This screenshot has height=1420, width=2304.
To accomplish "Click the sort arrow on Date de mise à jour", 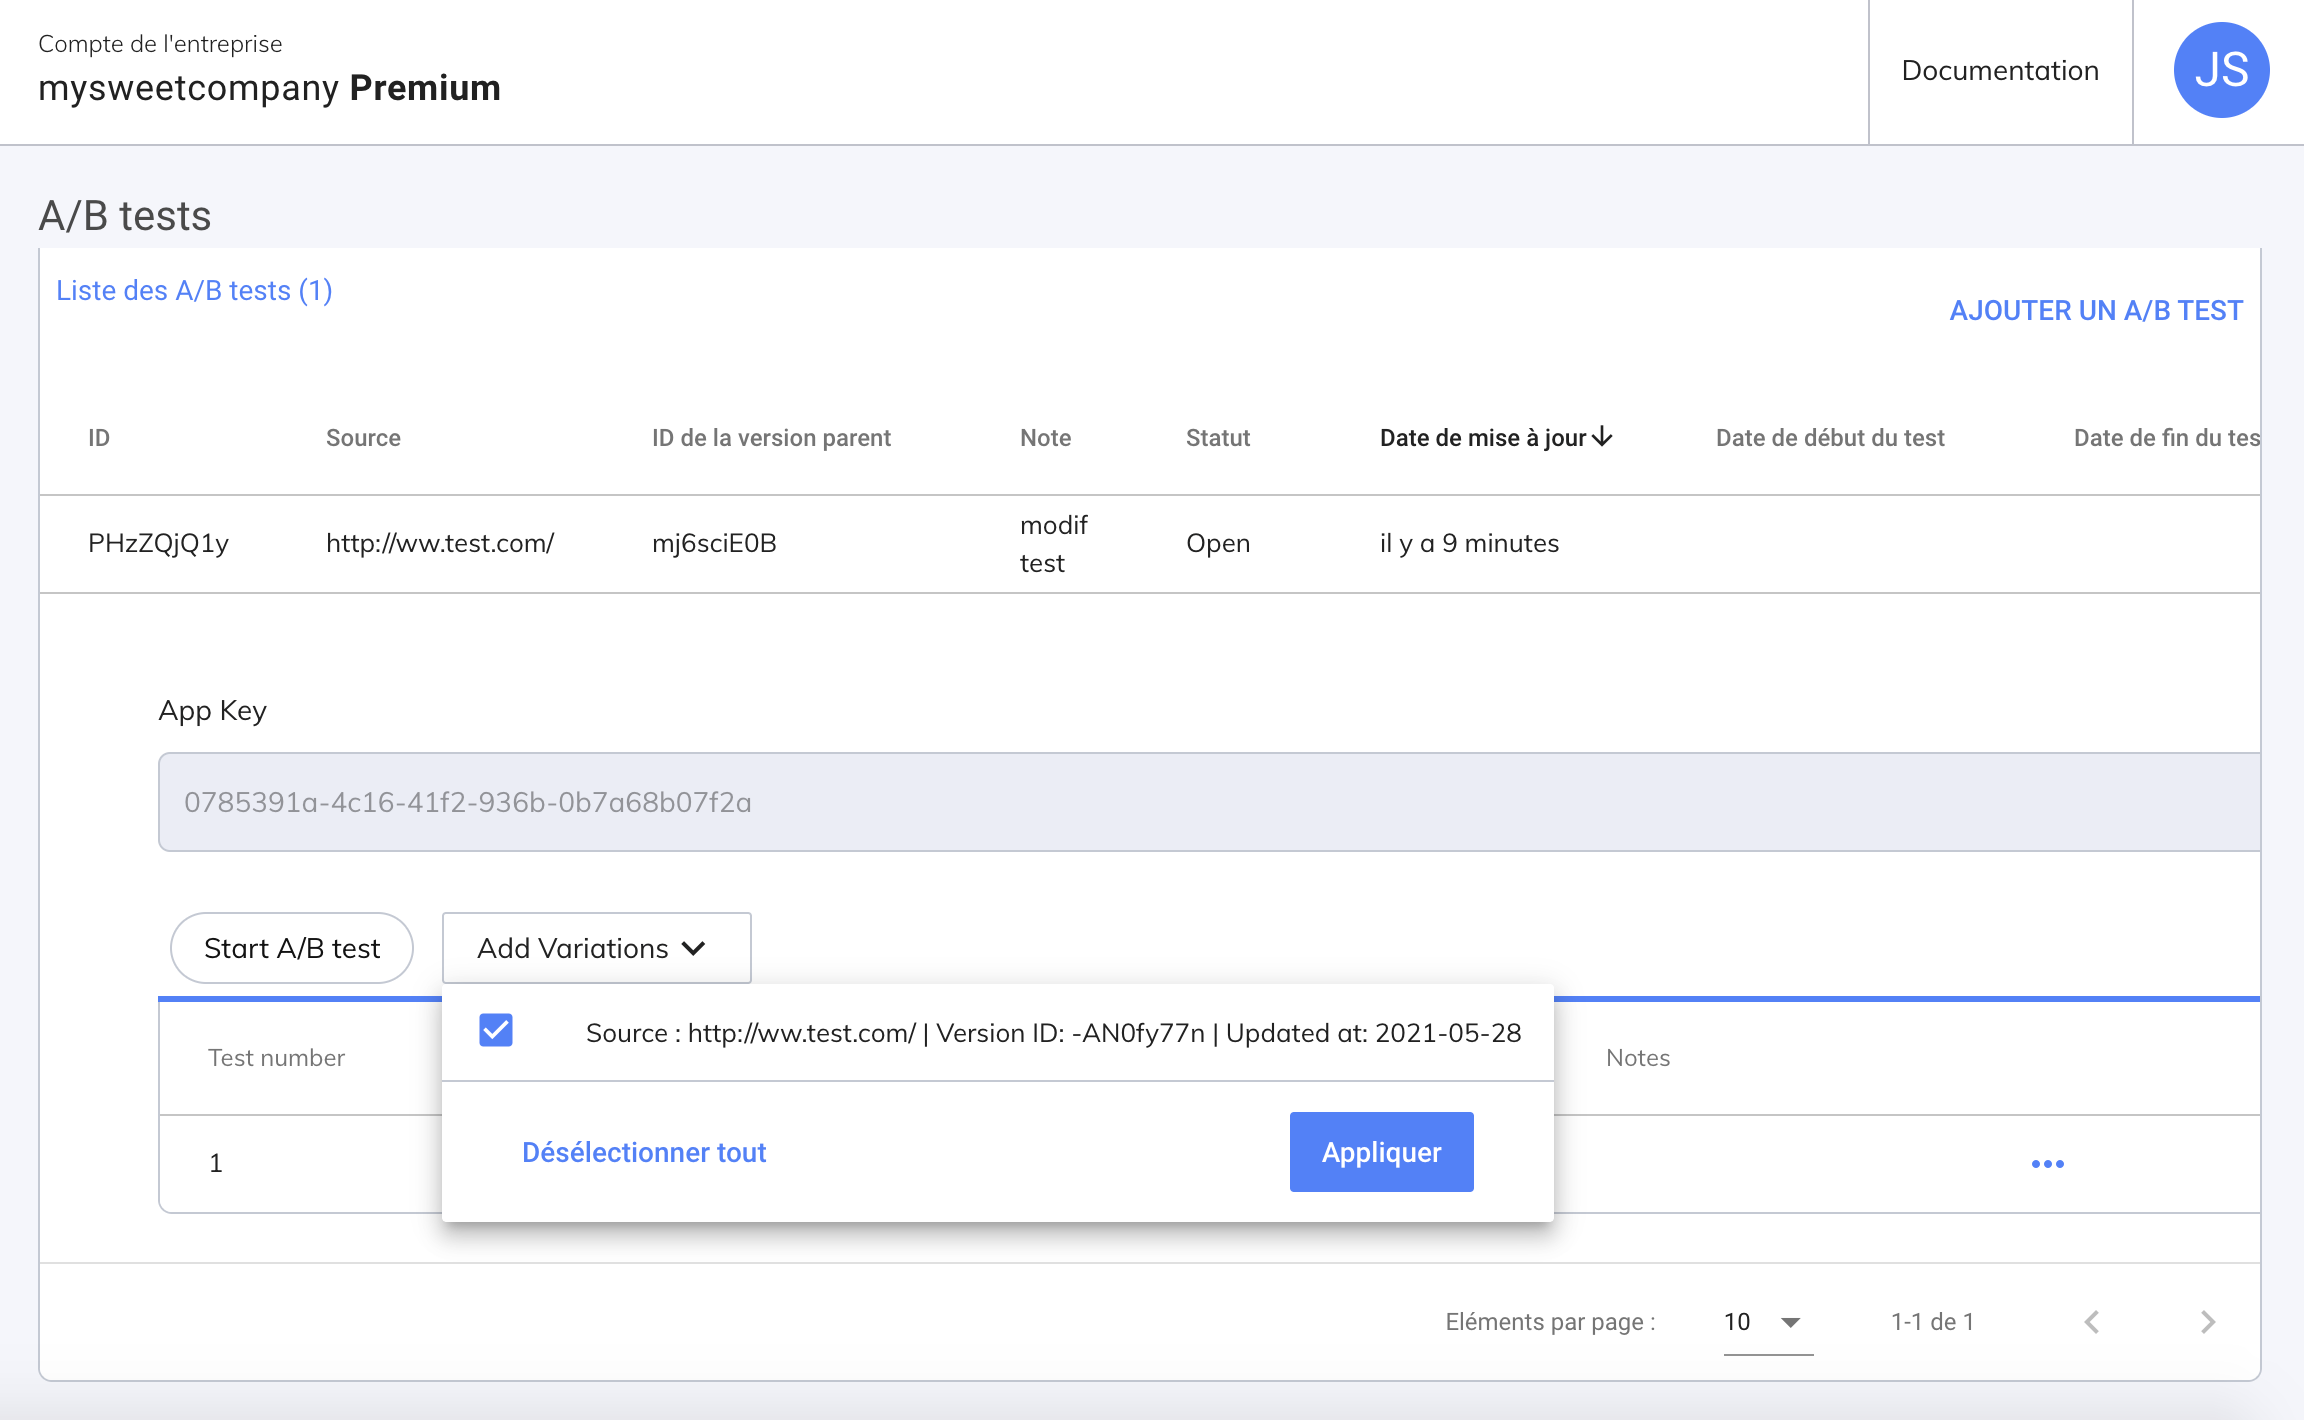I will point(1603,437).
